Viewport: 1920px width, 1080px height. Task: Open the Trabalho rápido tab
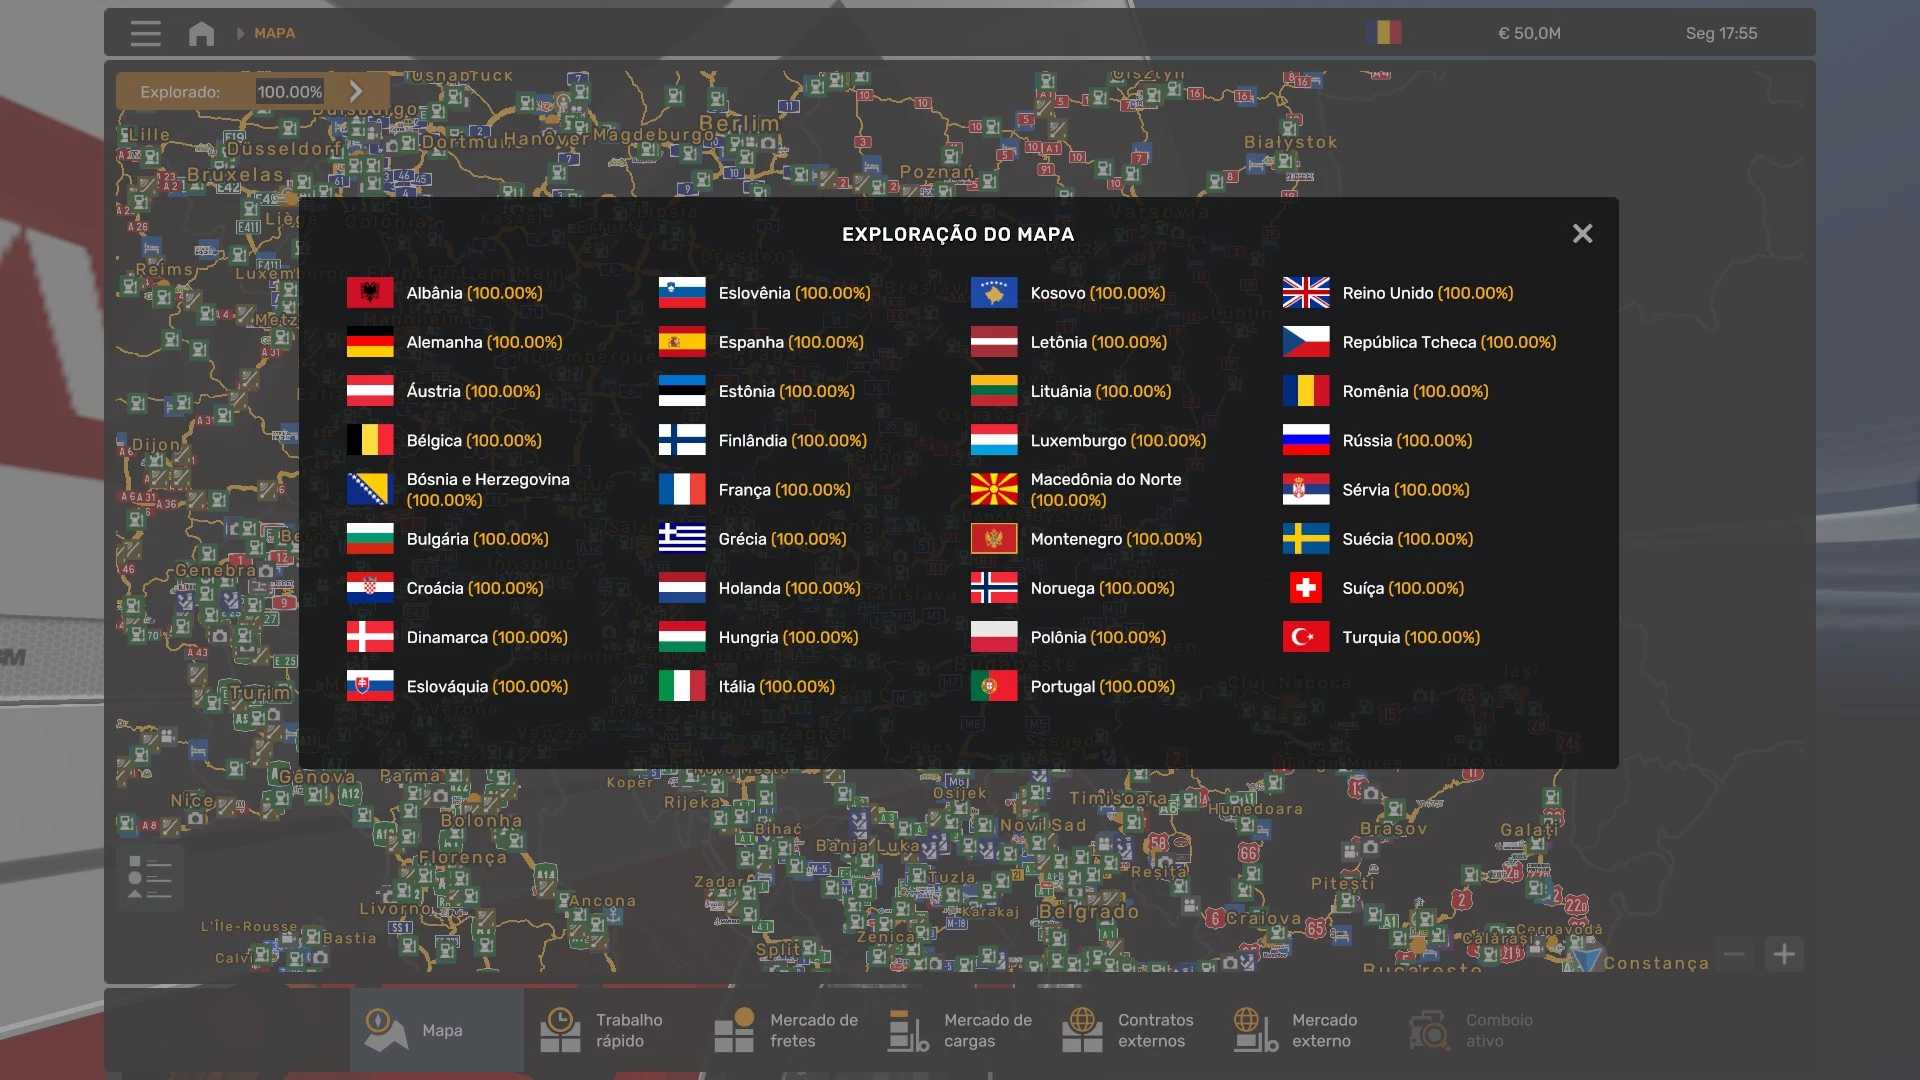coord(610,1030)
